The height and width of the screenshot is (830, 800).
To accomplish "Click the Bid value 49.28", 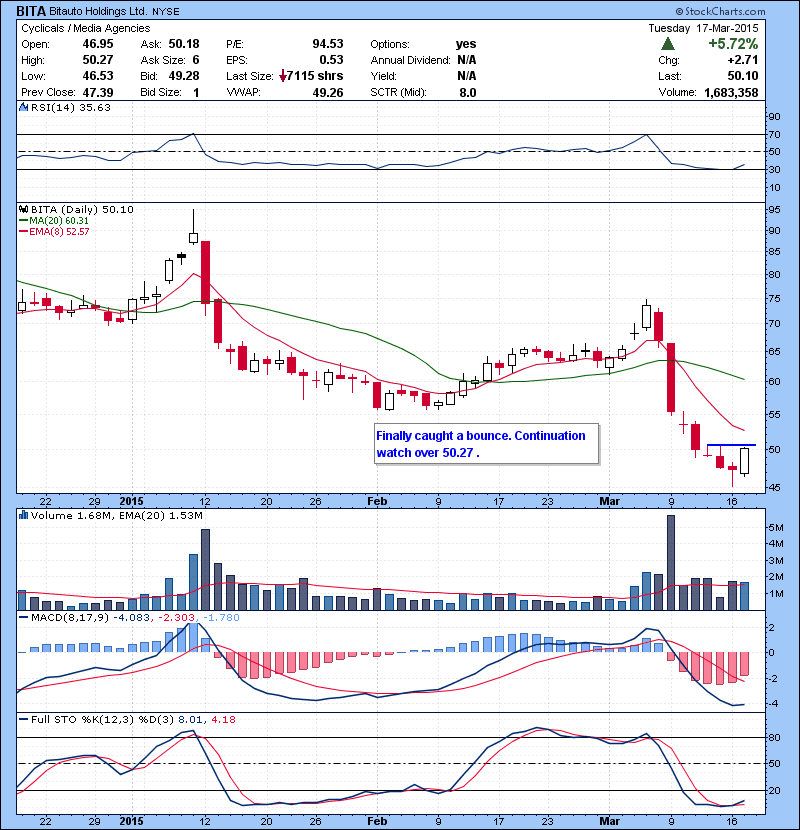I will pos(184,76).
